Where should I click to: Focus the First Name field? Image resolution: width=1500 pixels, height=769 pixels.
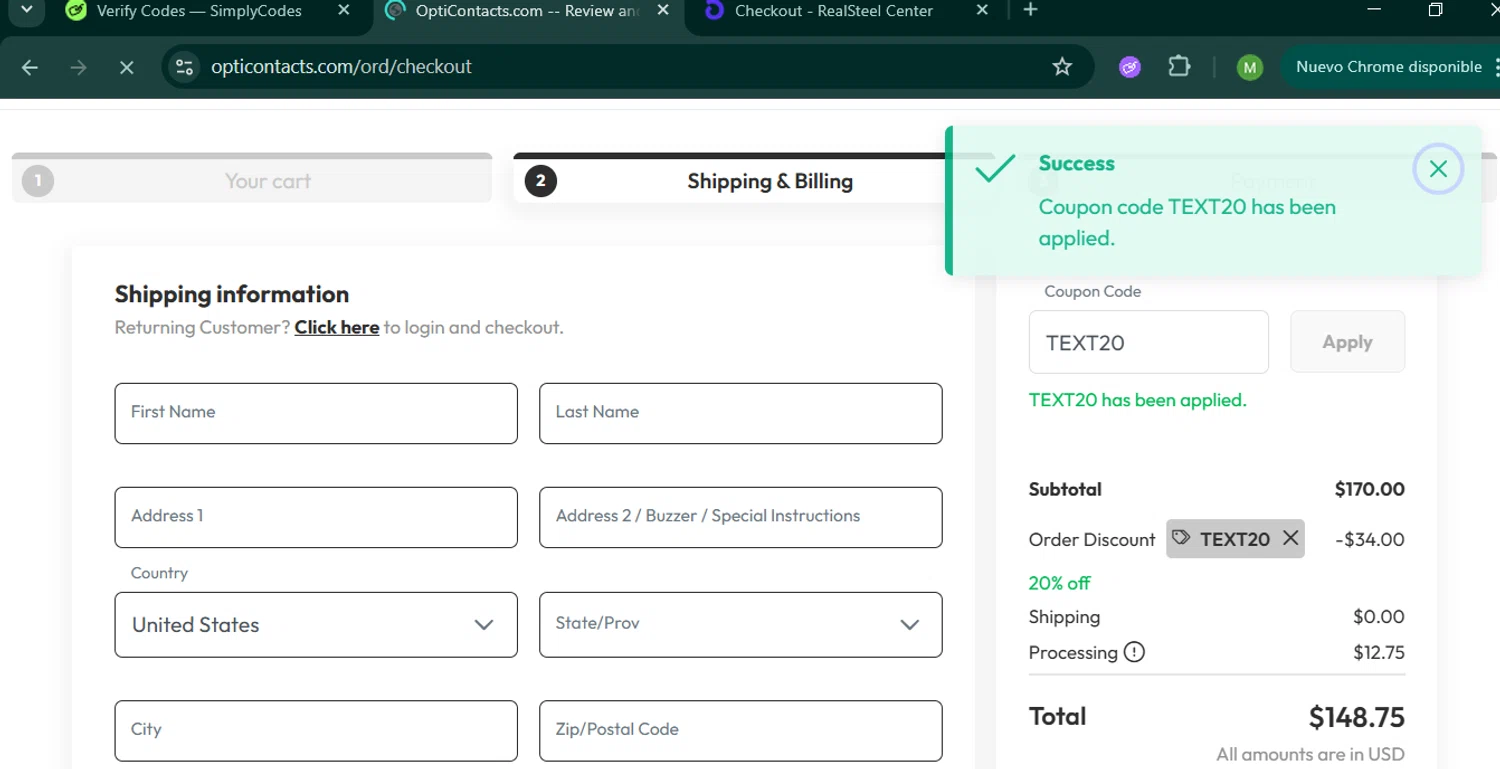[x=316, y=413]
